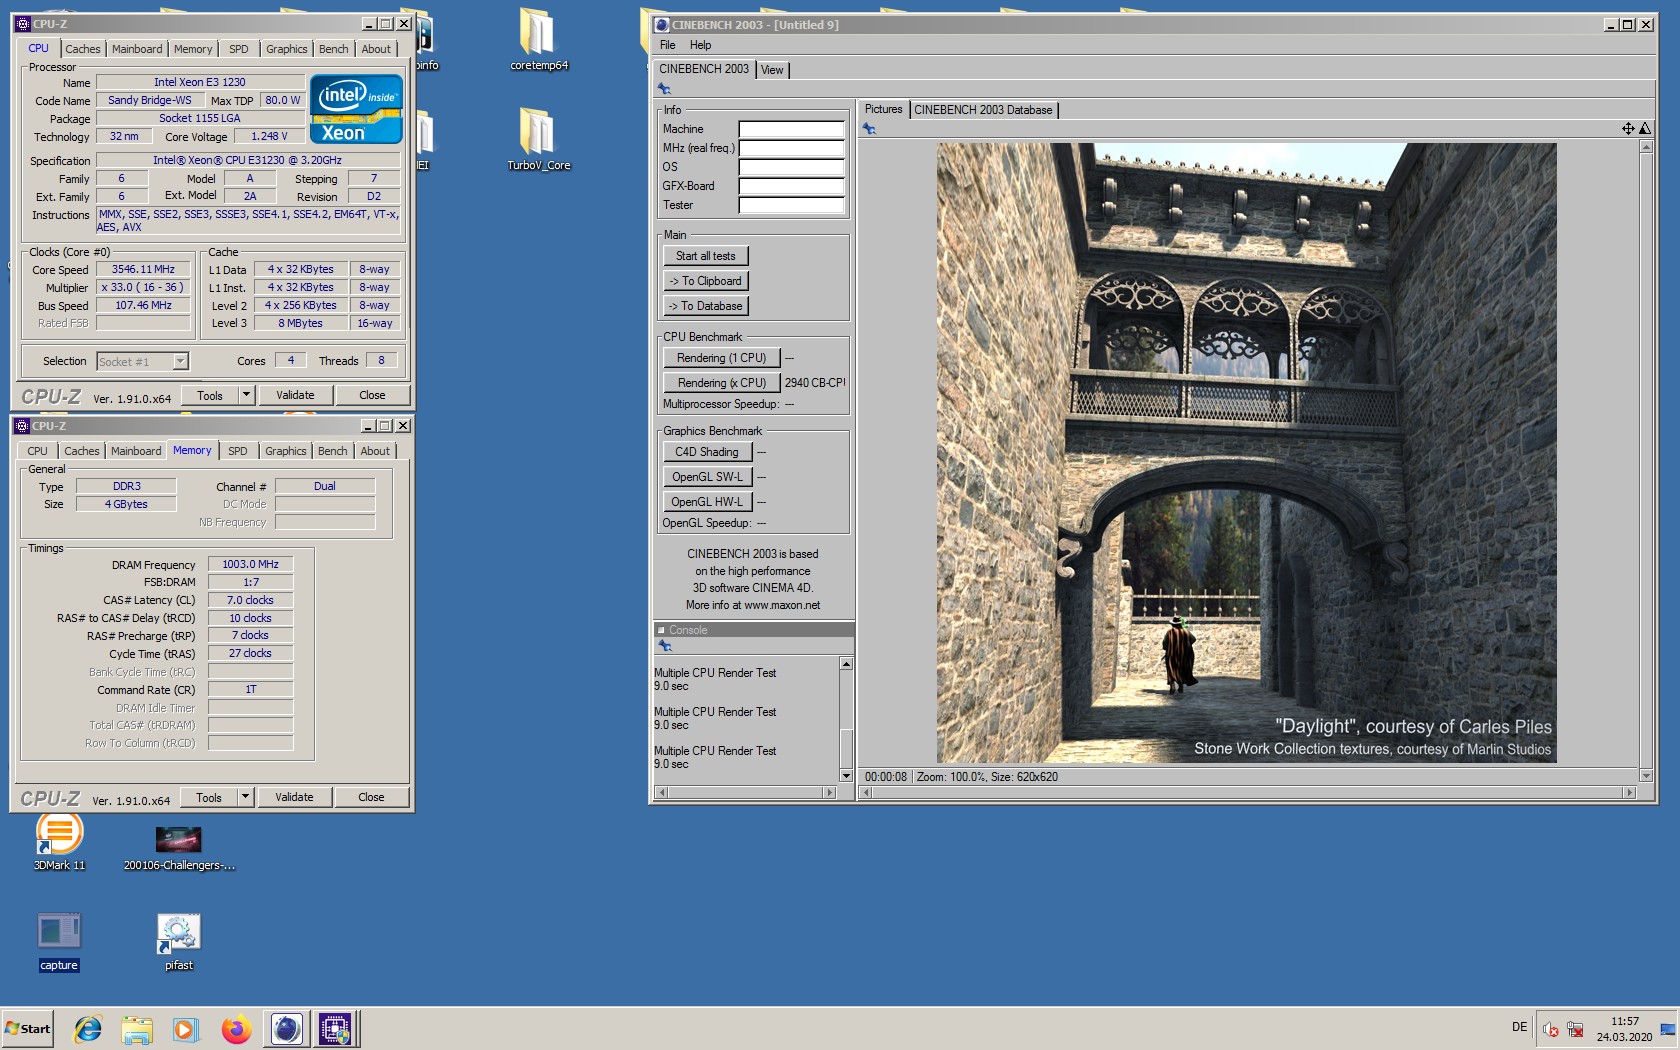Click the network tray icon

click(x=1575, y=1029)
